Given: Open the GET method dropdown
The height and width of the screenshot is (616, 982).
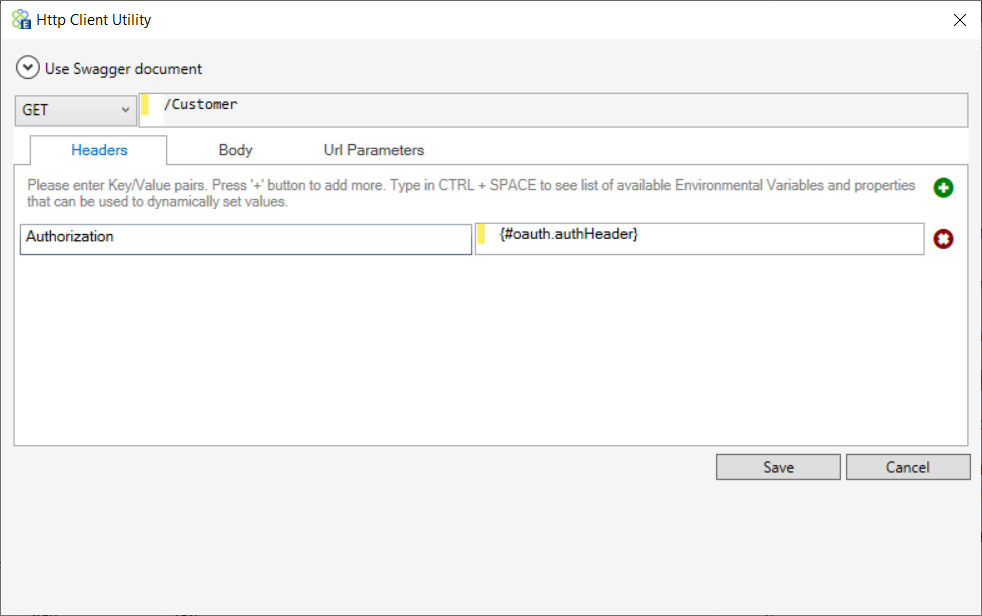Looking at the screenshot, I should point(75,110).
